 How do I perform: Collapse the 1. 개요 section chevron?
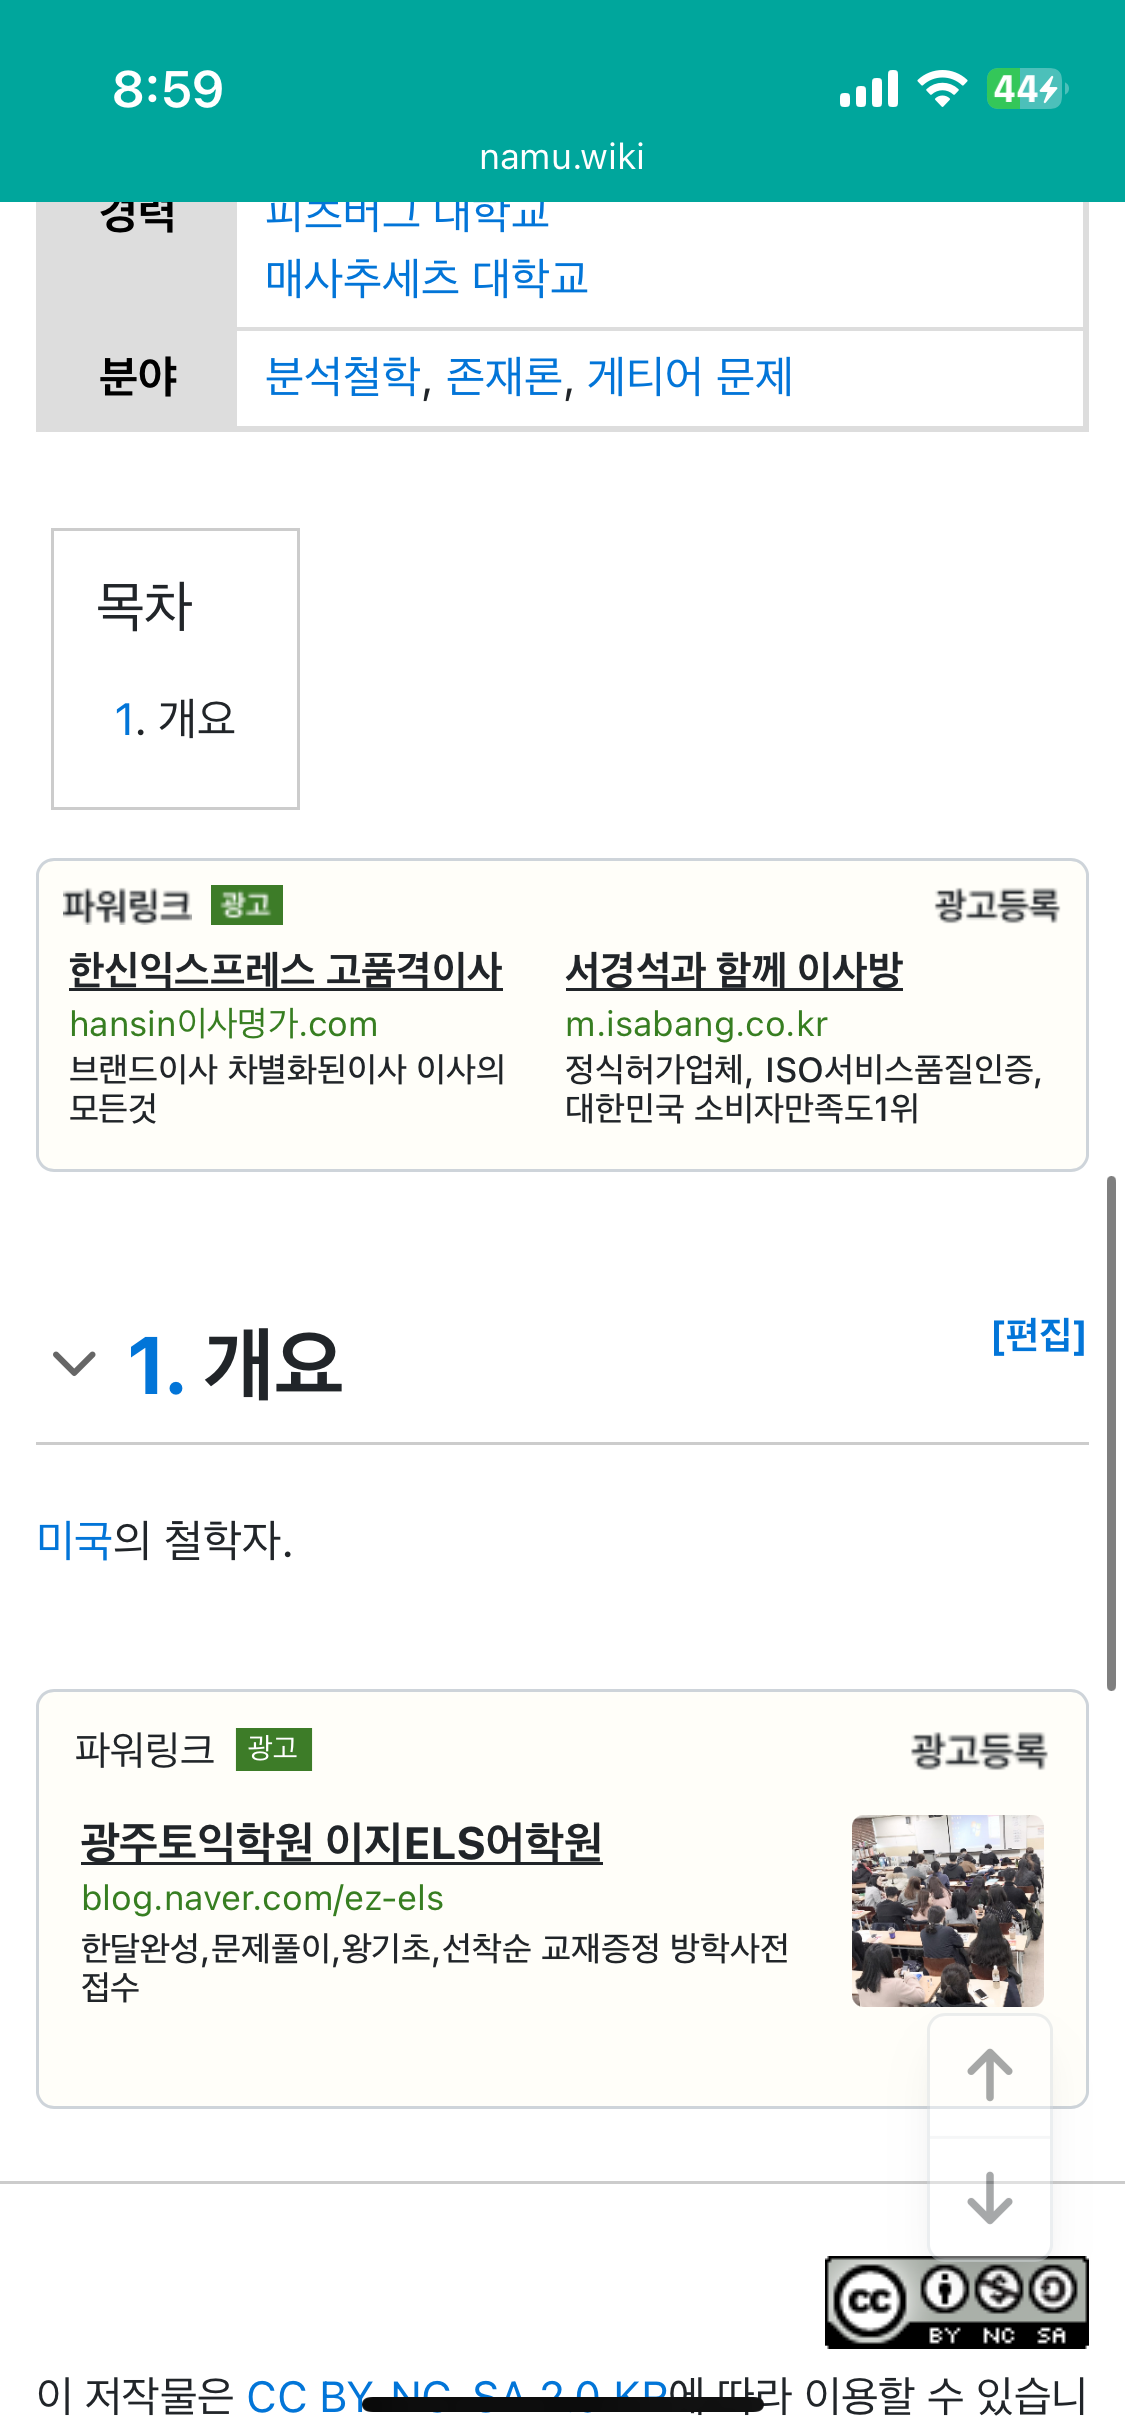pos(74,1363)
